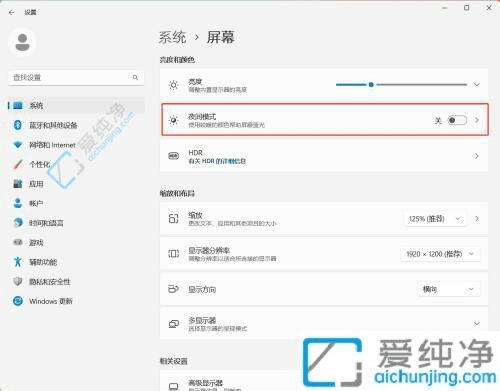
Task: Click the back arrow in Settings header
Action: [x=12, y=12]
